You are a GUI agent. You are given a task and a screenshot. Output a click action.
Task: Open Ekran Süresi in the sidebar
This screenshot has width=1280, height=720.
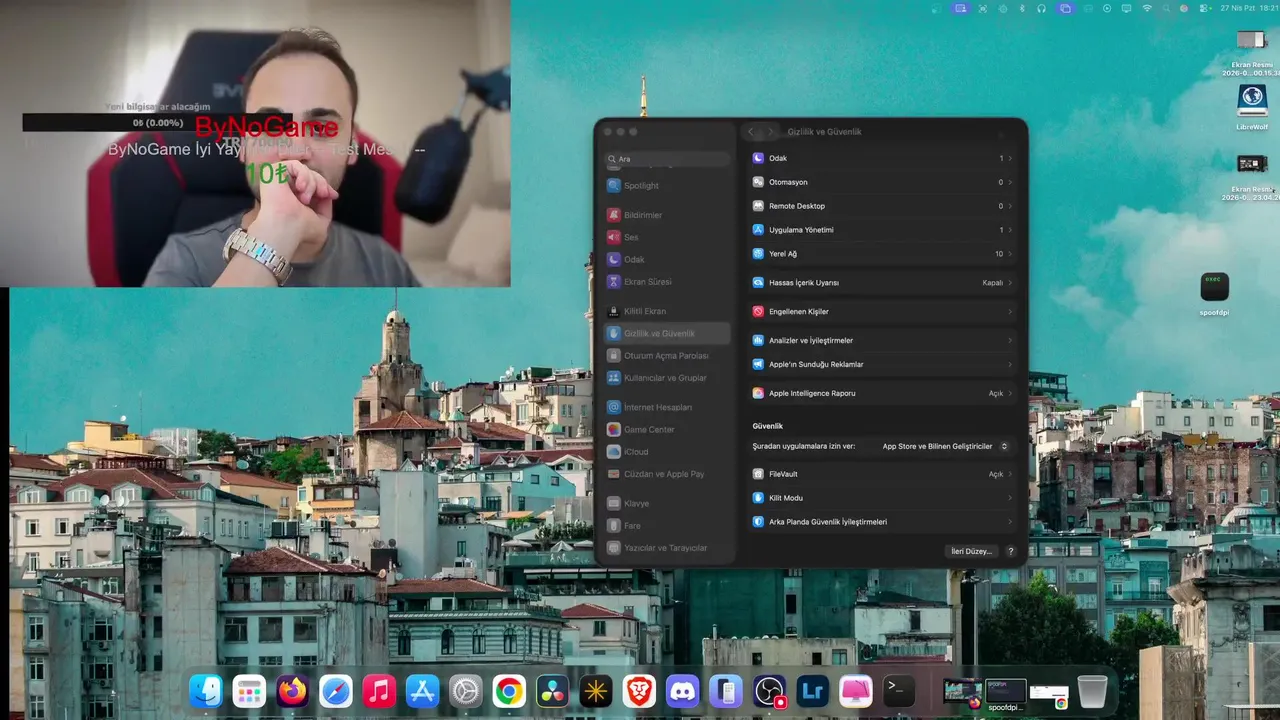668,282
